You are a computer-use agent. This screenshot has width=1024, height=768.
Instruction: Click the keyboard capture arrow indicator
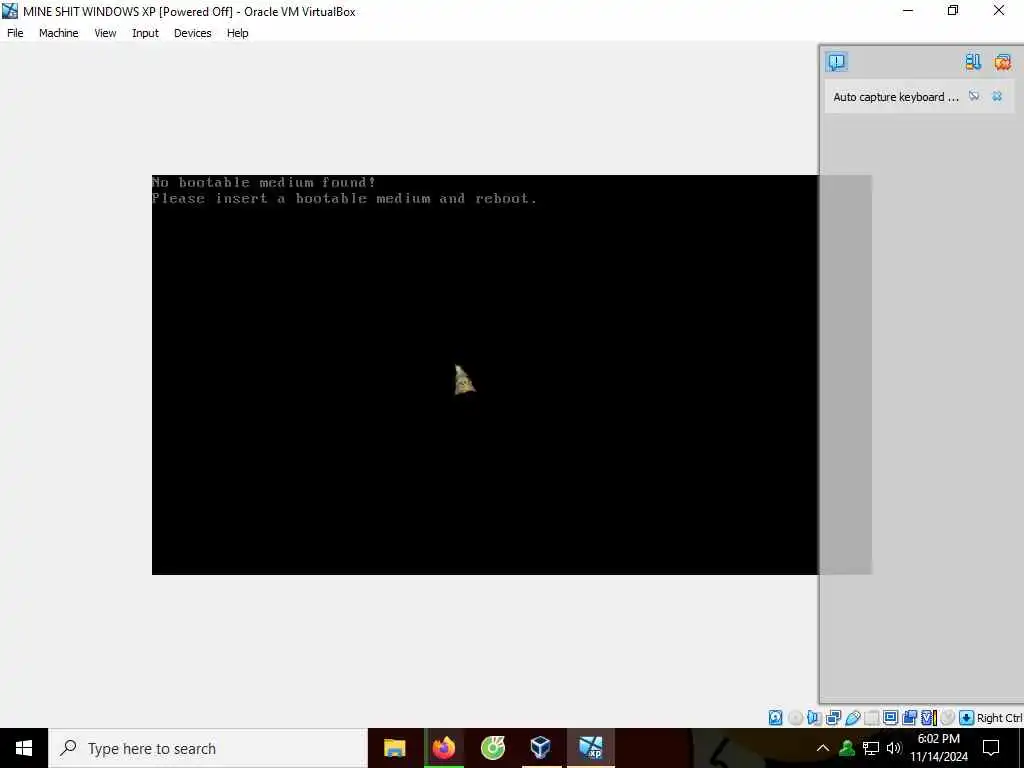967,718
